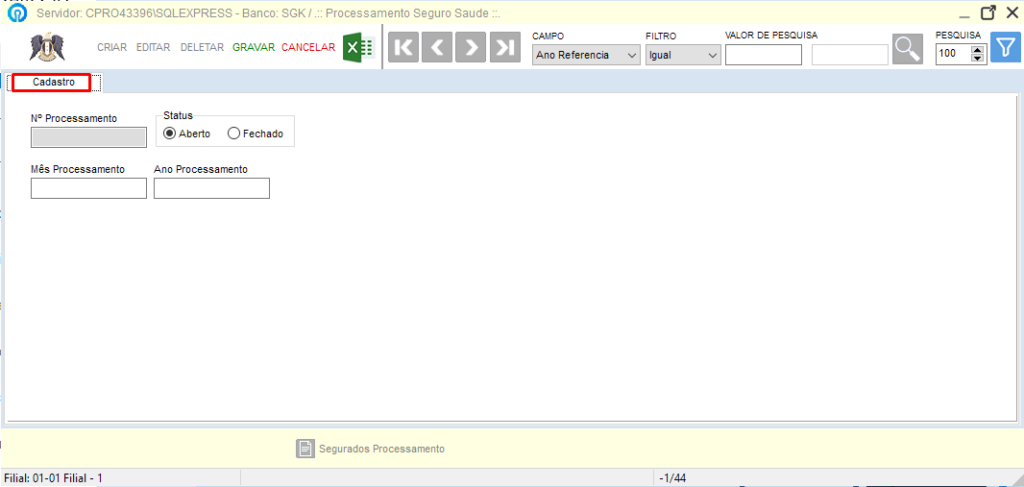
Task: Apply the blue funnel filter icon
Action: [x=1005, y=48]
